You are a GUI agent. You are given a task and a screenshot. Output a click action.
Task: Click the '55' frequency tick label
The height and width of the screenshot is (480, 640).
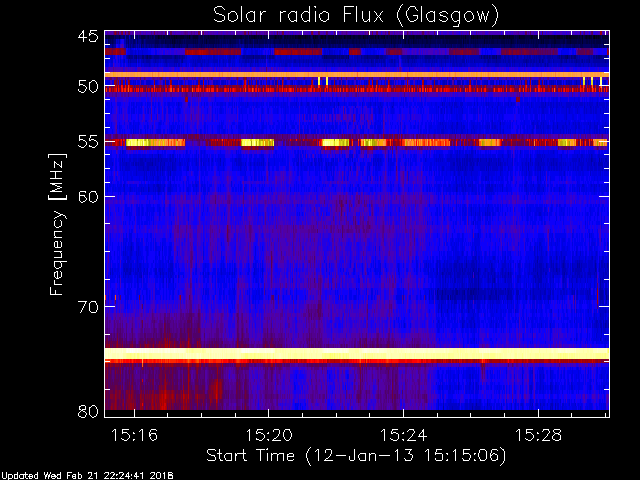coord(88,142)
